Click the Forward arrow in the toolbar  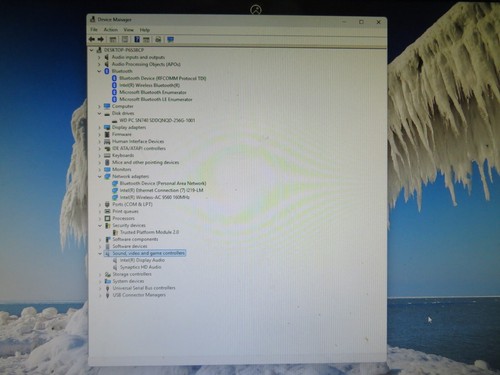pos(100,39)
